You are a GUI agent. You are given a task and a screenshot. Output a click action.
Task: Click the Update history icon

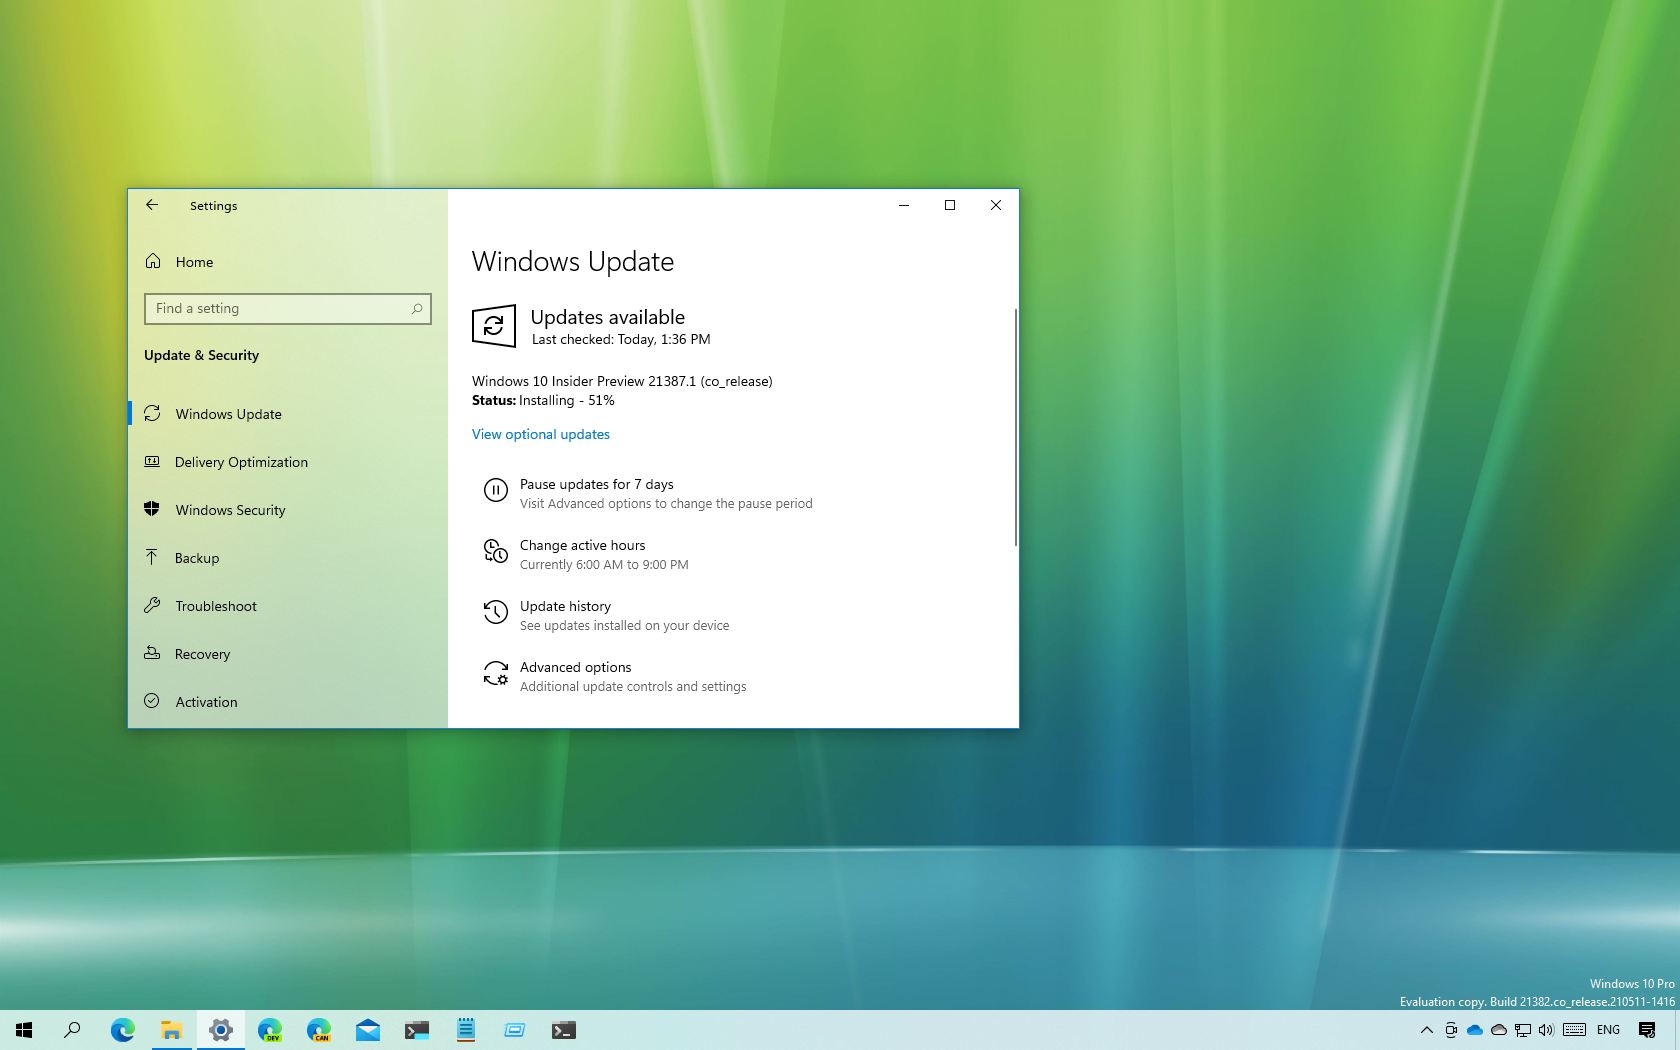pos(495,612)
